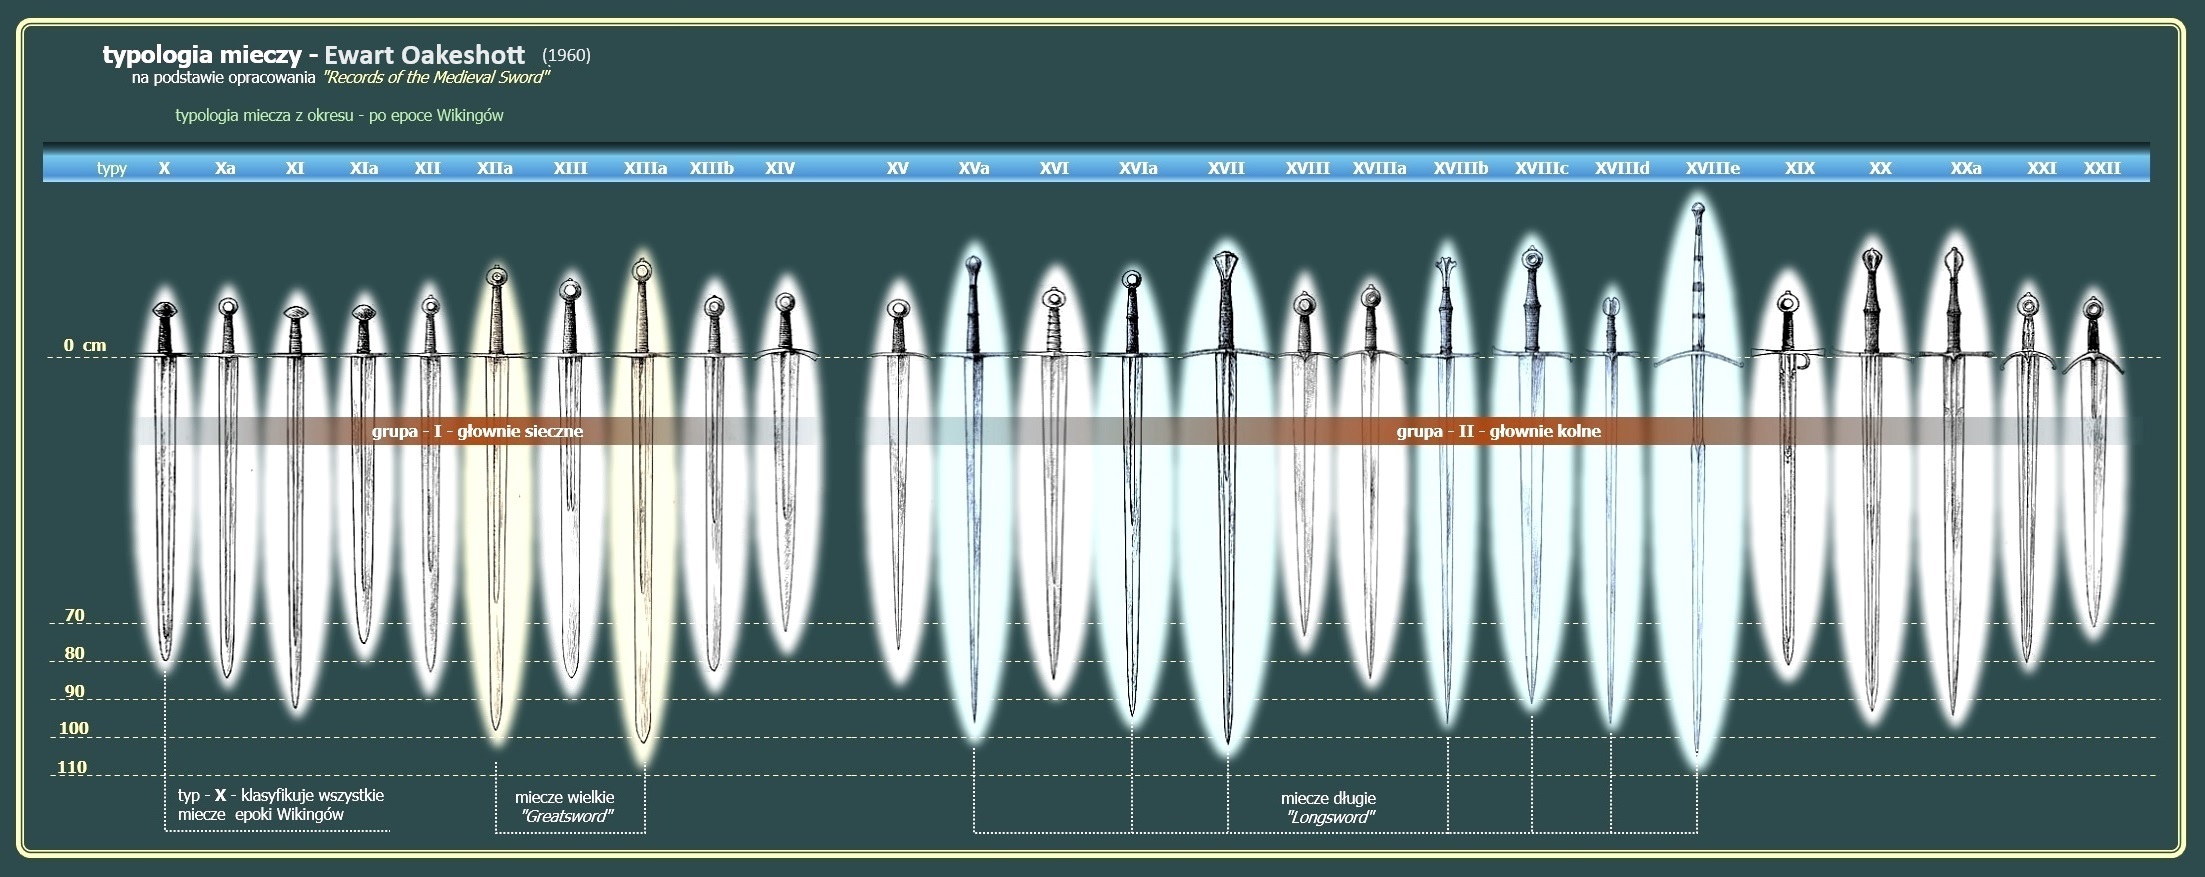Click the XIII label in the header bar
This screenshot has width=2205, height=877.
(570, 168)
